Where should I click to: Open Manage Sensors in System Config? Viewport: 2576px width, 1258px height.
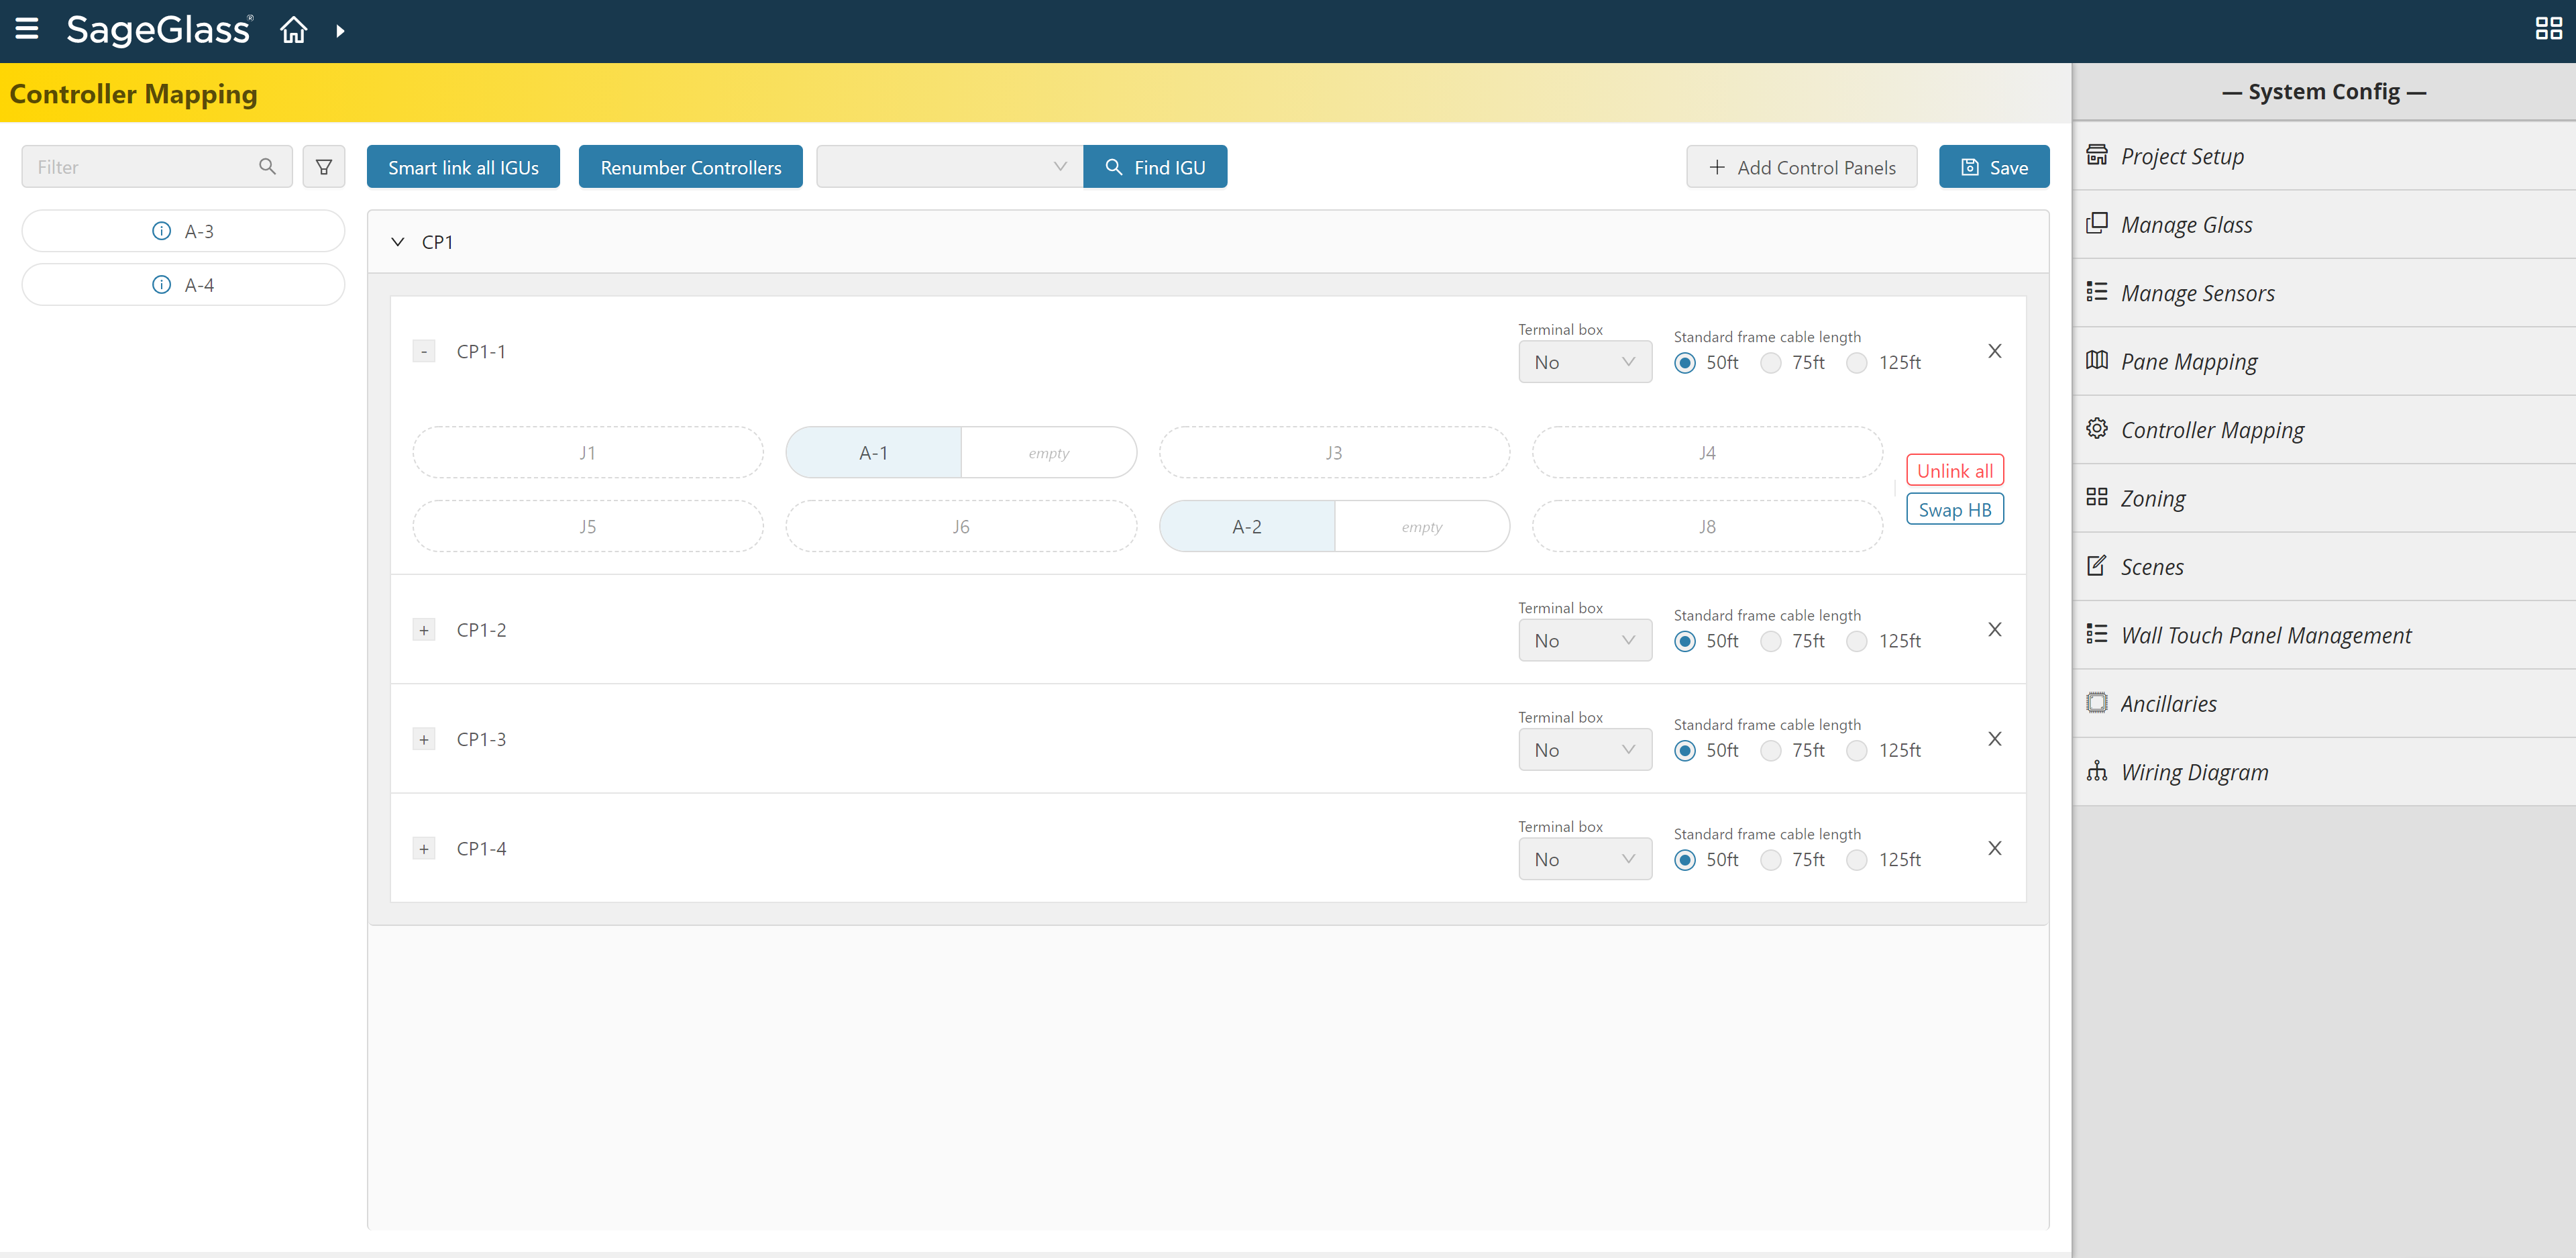pos(2324,293)
